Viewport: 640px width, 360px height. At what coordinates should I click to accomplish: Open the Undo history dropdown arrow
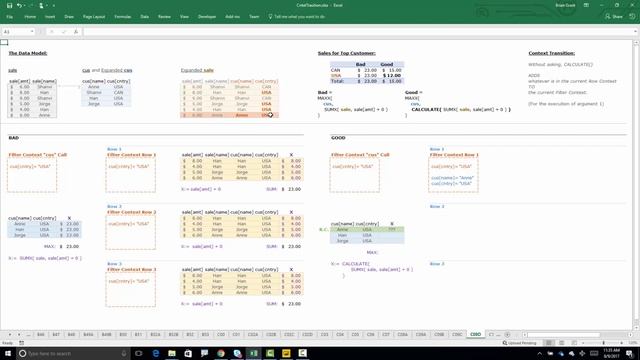(24, 6)
